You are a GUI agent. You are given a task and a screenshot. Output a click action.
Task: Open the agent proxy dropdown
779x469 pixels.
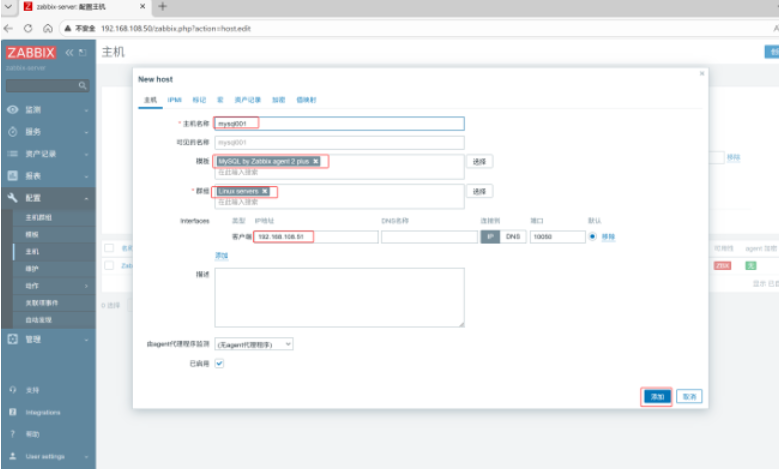[254, 344]
